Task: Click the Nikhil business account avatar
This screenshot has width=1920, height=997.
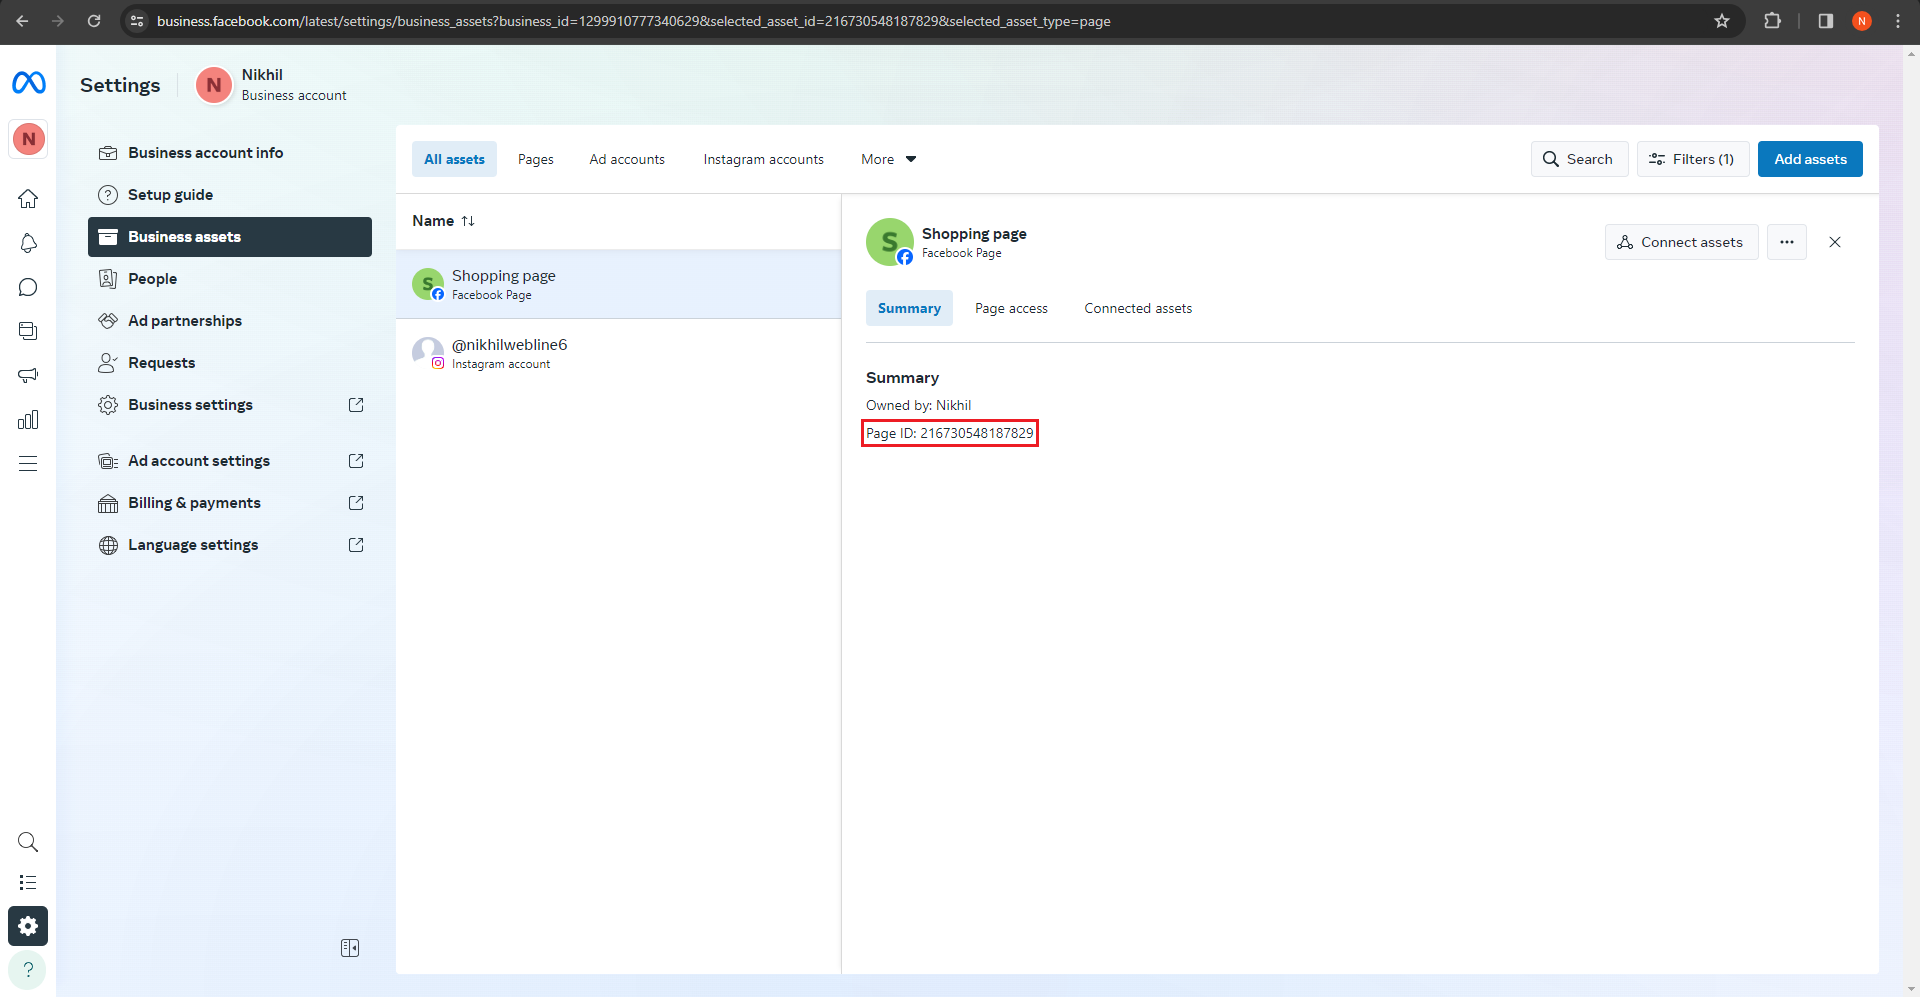Action: (x=214, y=85)
